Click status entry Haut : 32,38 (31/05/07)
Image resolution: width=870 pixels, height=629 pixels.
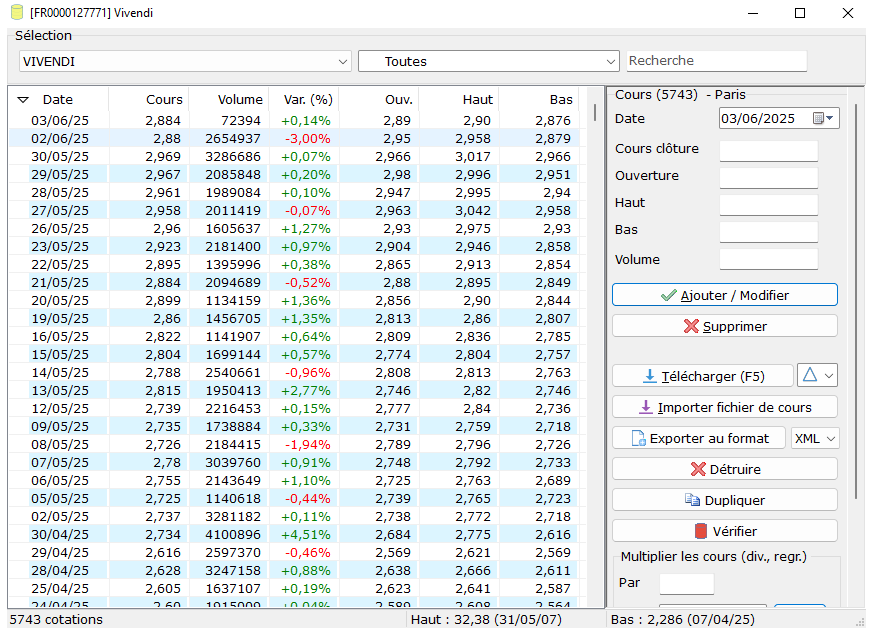(486, 620)
